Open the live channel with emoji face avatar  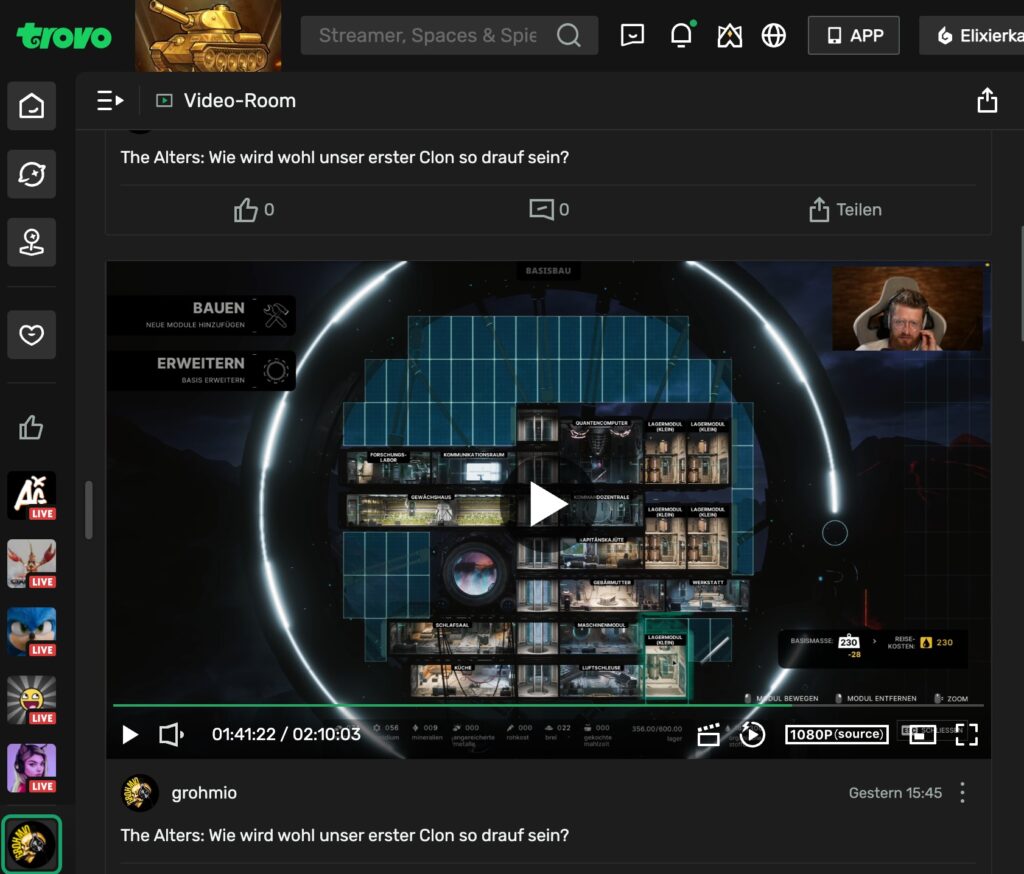tap(31, 700)
